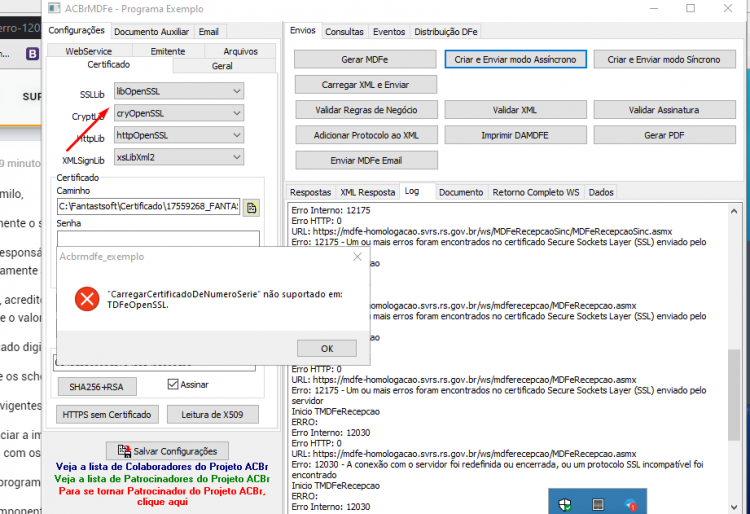The width and height of the screenshot is (750, 514).
Task: Close the Acbrmdfe_exemplo error dialog
Action: click(x=357, y=257)
